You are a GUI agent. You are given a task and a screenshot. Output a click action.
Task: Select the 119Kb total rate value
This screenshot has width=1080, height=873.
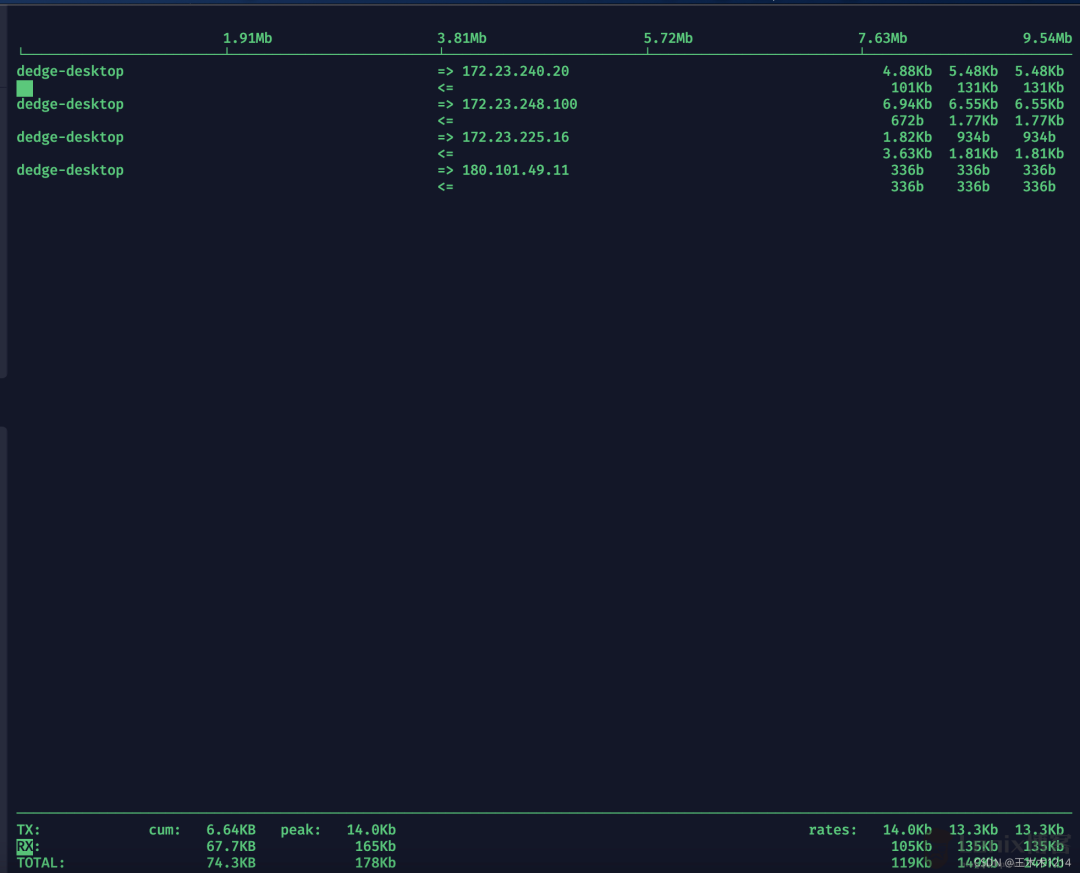(911, 863)
